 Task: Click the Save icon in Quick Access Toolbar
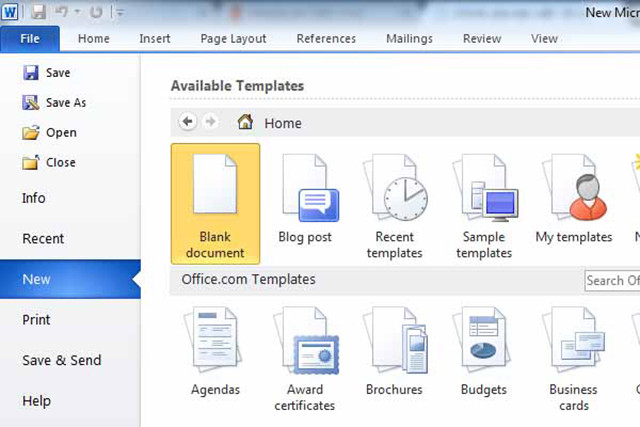[38, 12]
